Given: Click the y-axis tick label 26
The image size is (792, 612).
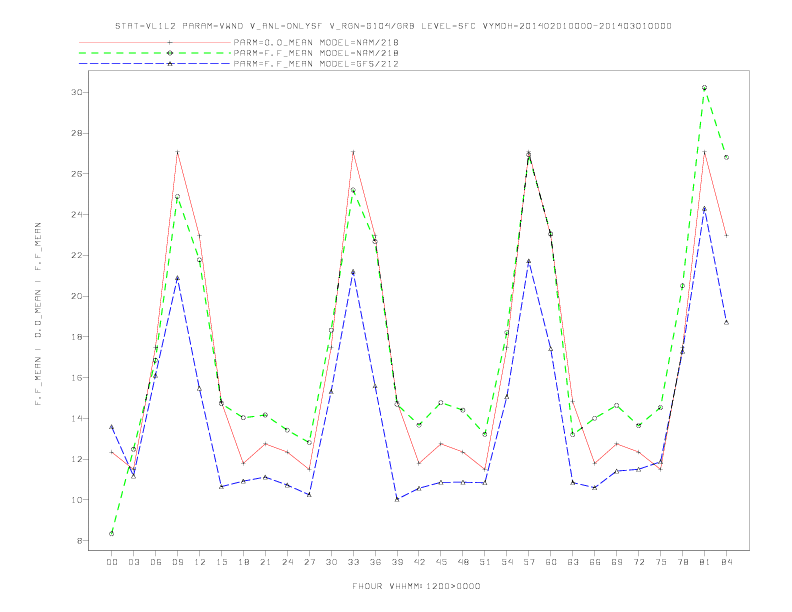Looking at the screenshot, I should [x=77, y=174].
